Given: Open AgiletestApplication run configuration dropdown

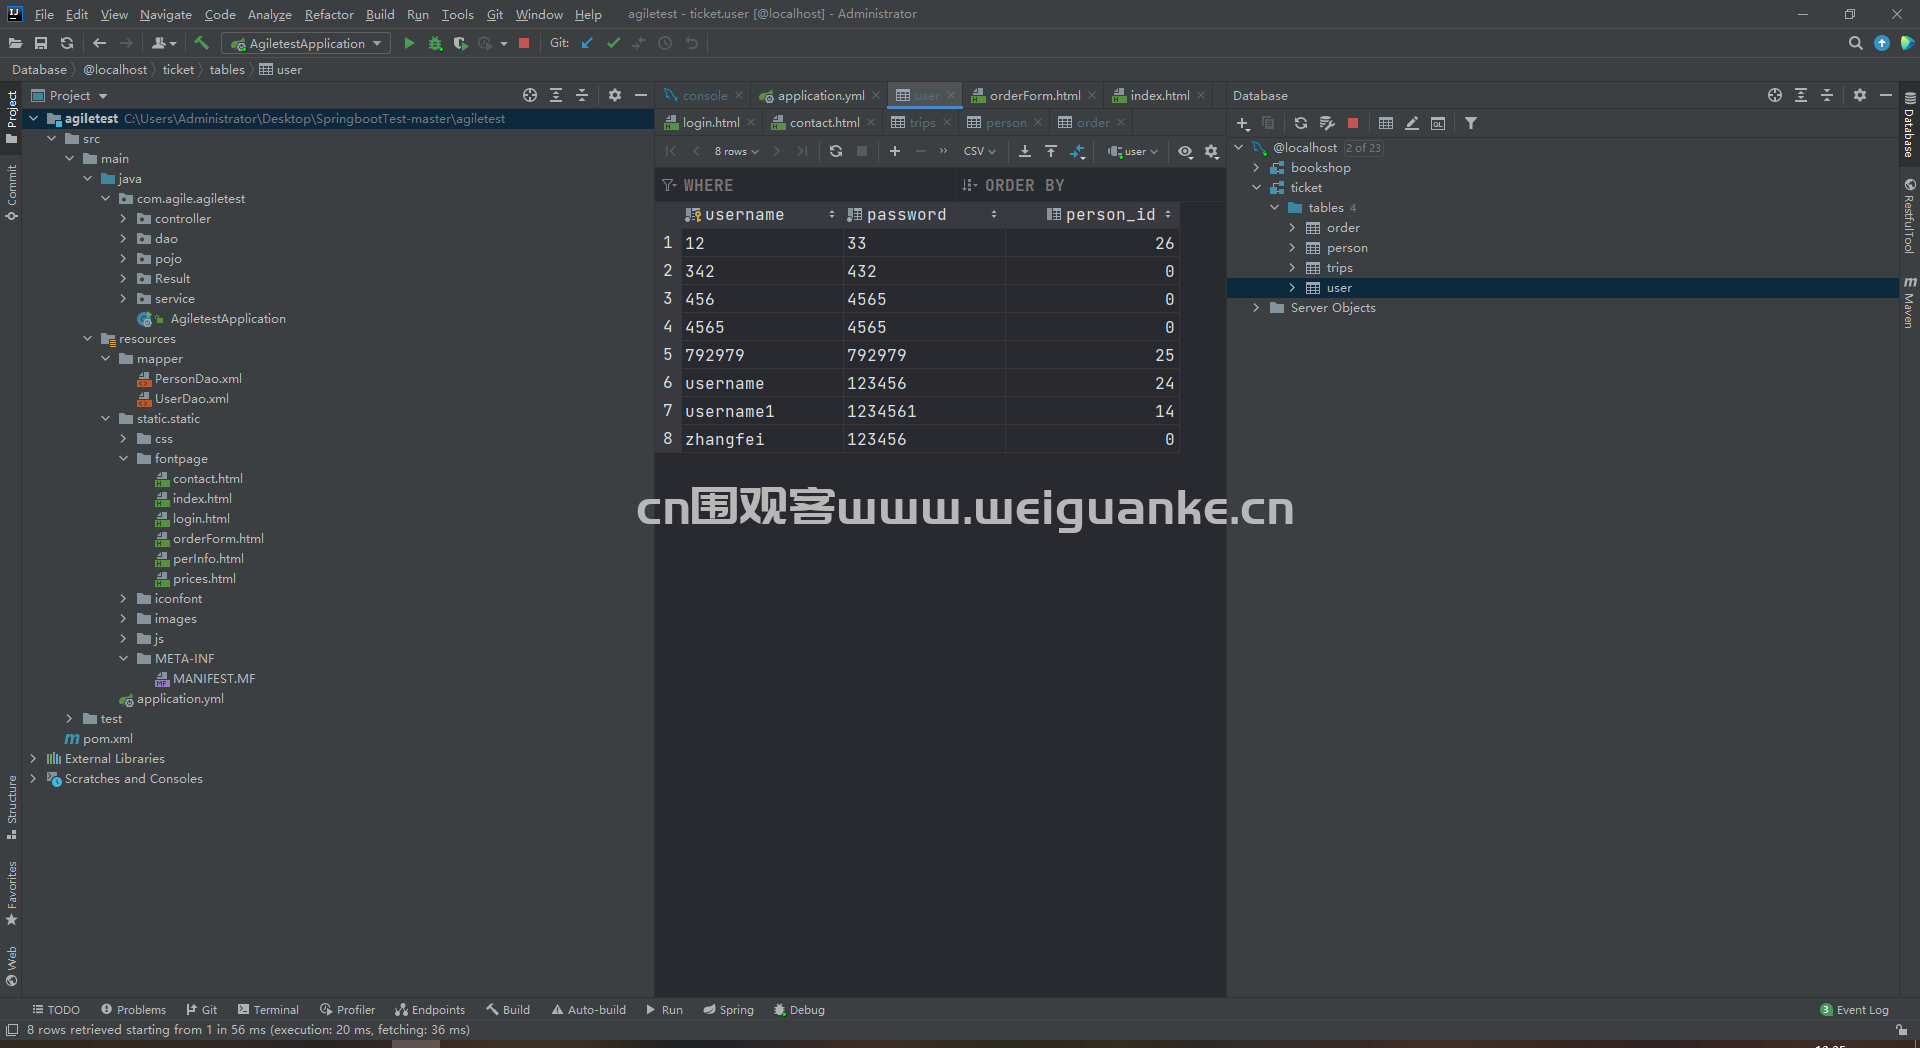Looking at the screenshot, I should tap(307, 43).
